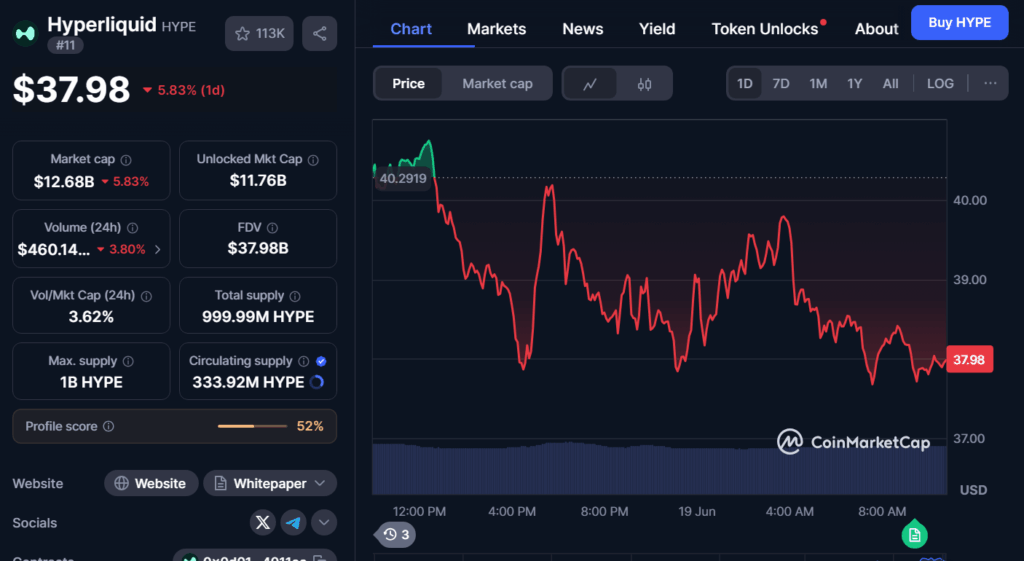
Task: Open the project Website link
Action: pos(151,483)
